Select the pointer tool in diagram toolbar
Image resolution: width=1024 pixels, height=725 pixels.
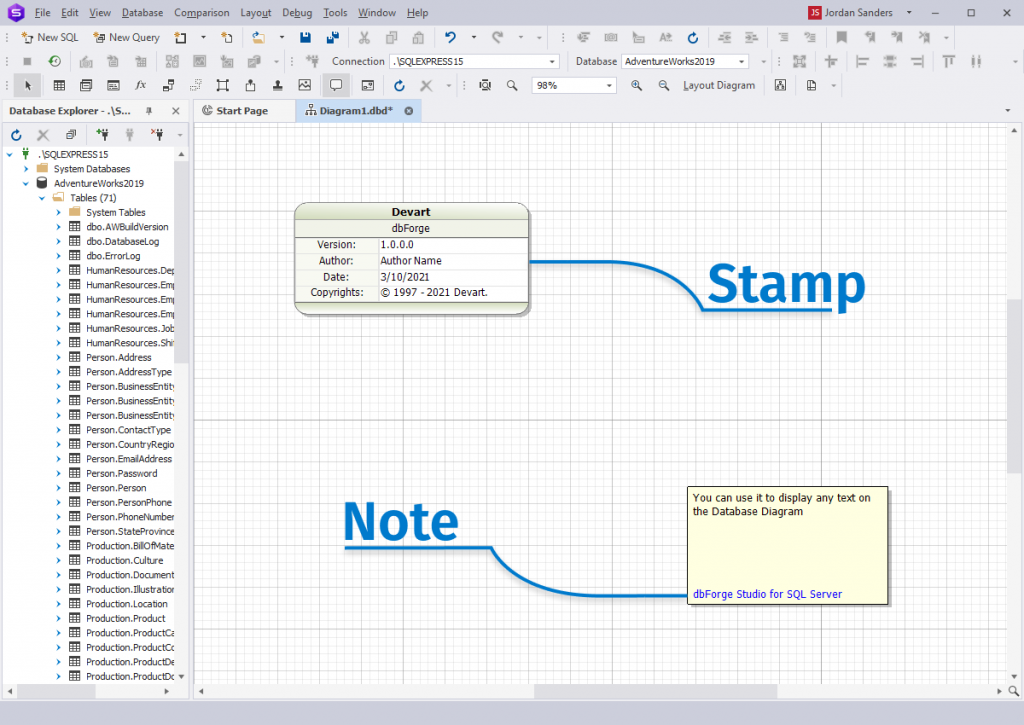point(27,86)
